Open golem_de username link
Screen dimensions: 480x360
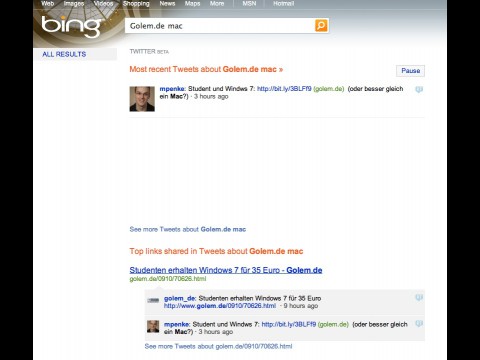pyautogui.click(x=180, y=298)
